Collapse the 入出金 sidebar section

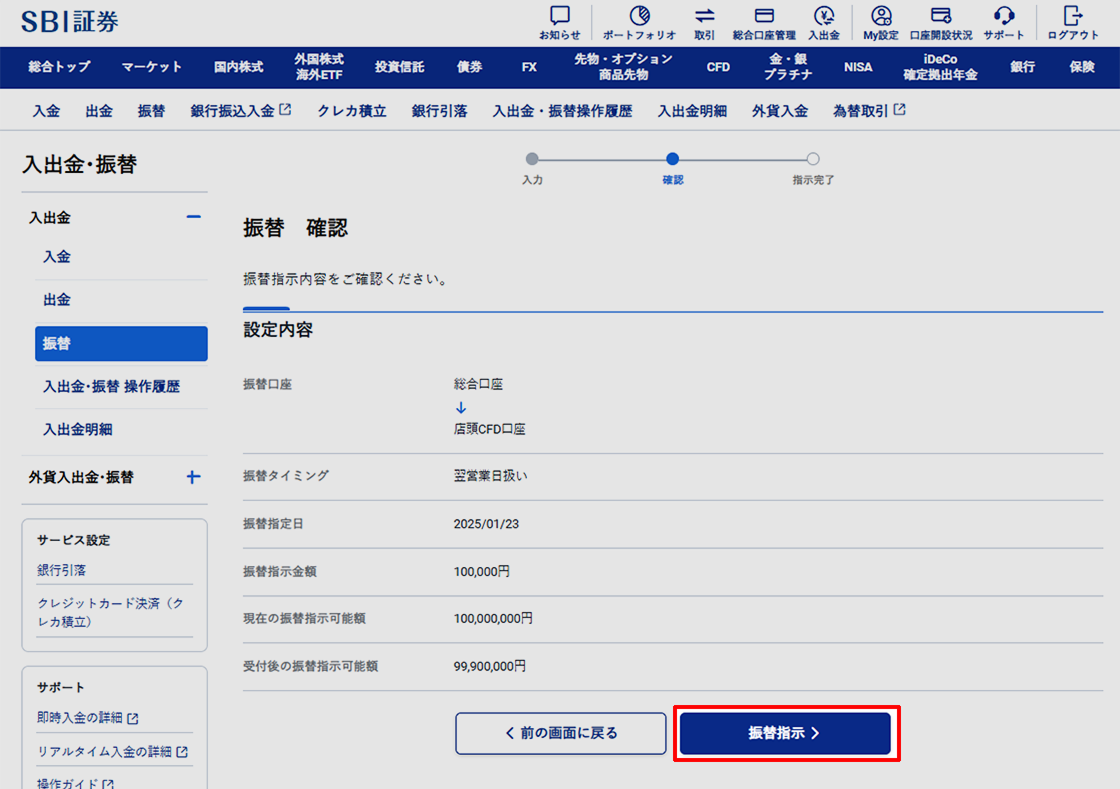tap(194, 217)
